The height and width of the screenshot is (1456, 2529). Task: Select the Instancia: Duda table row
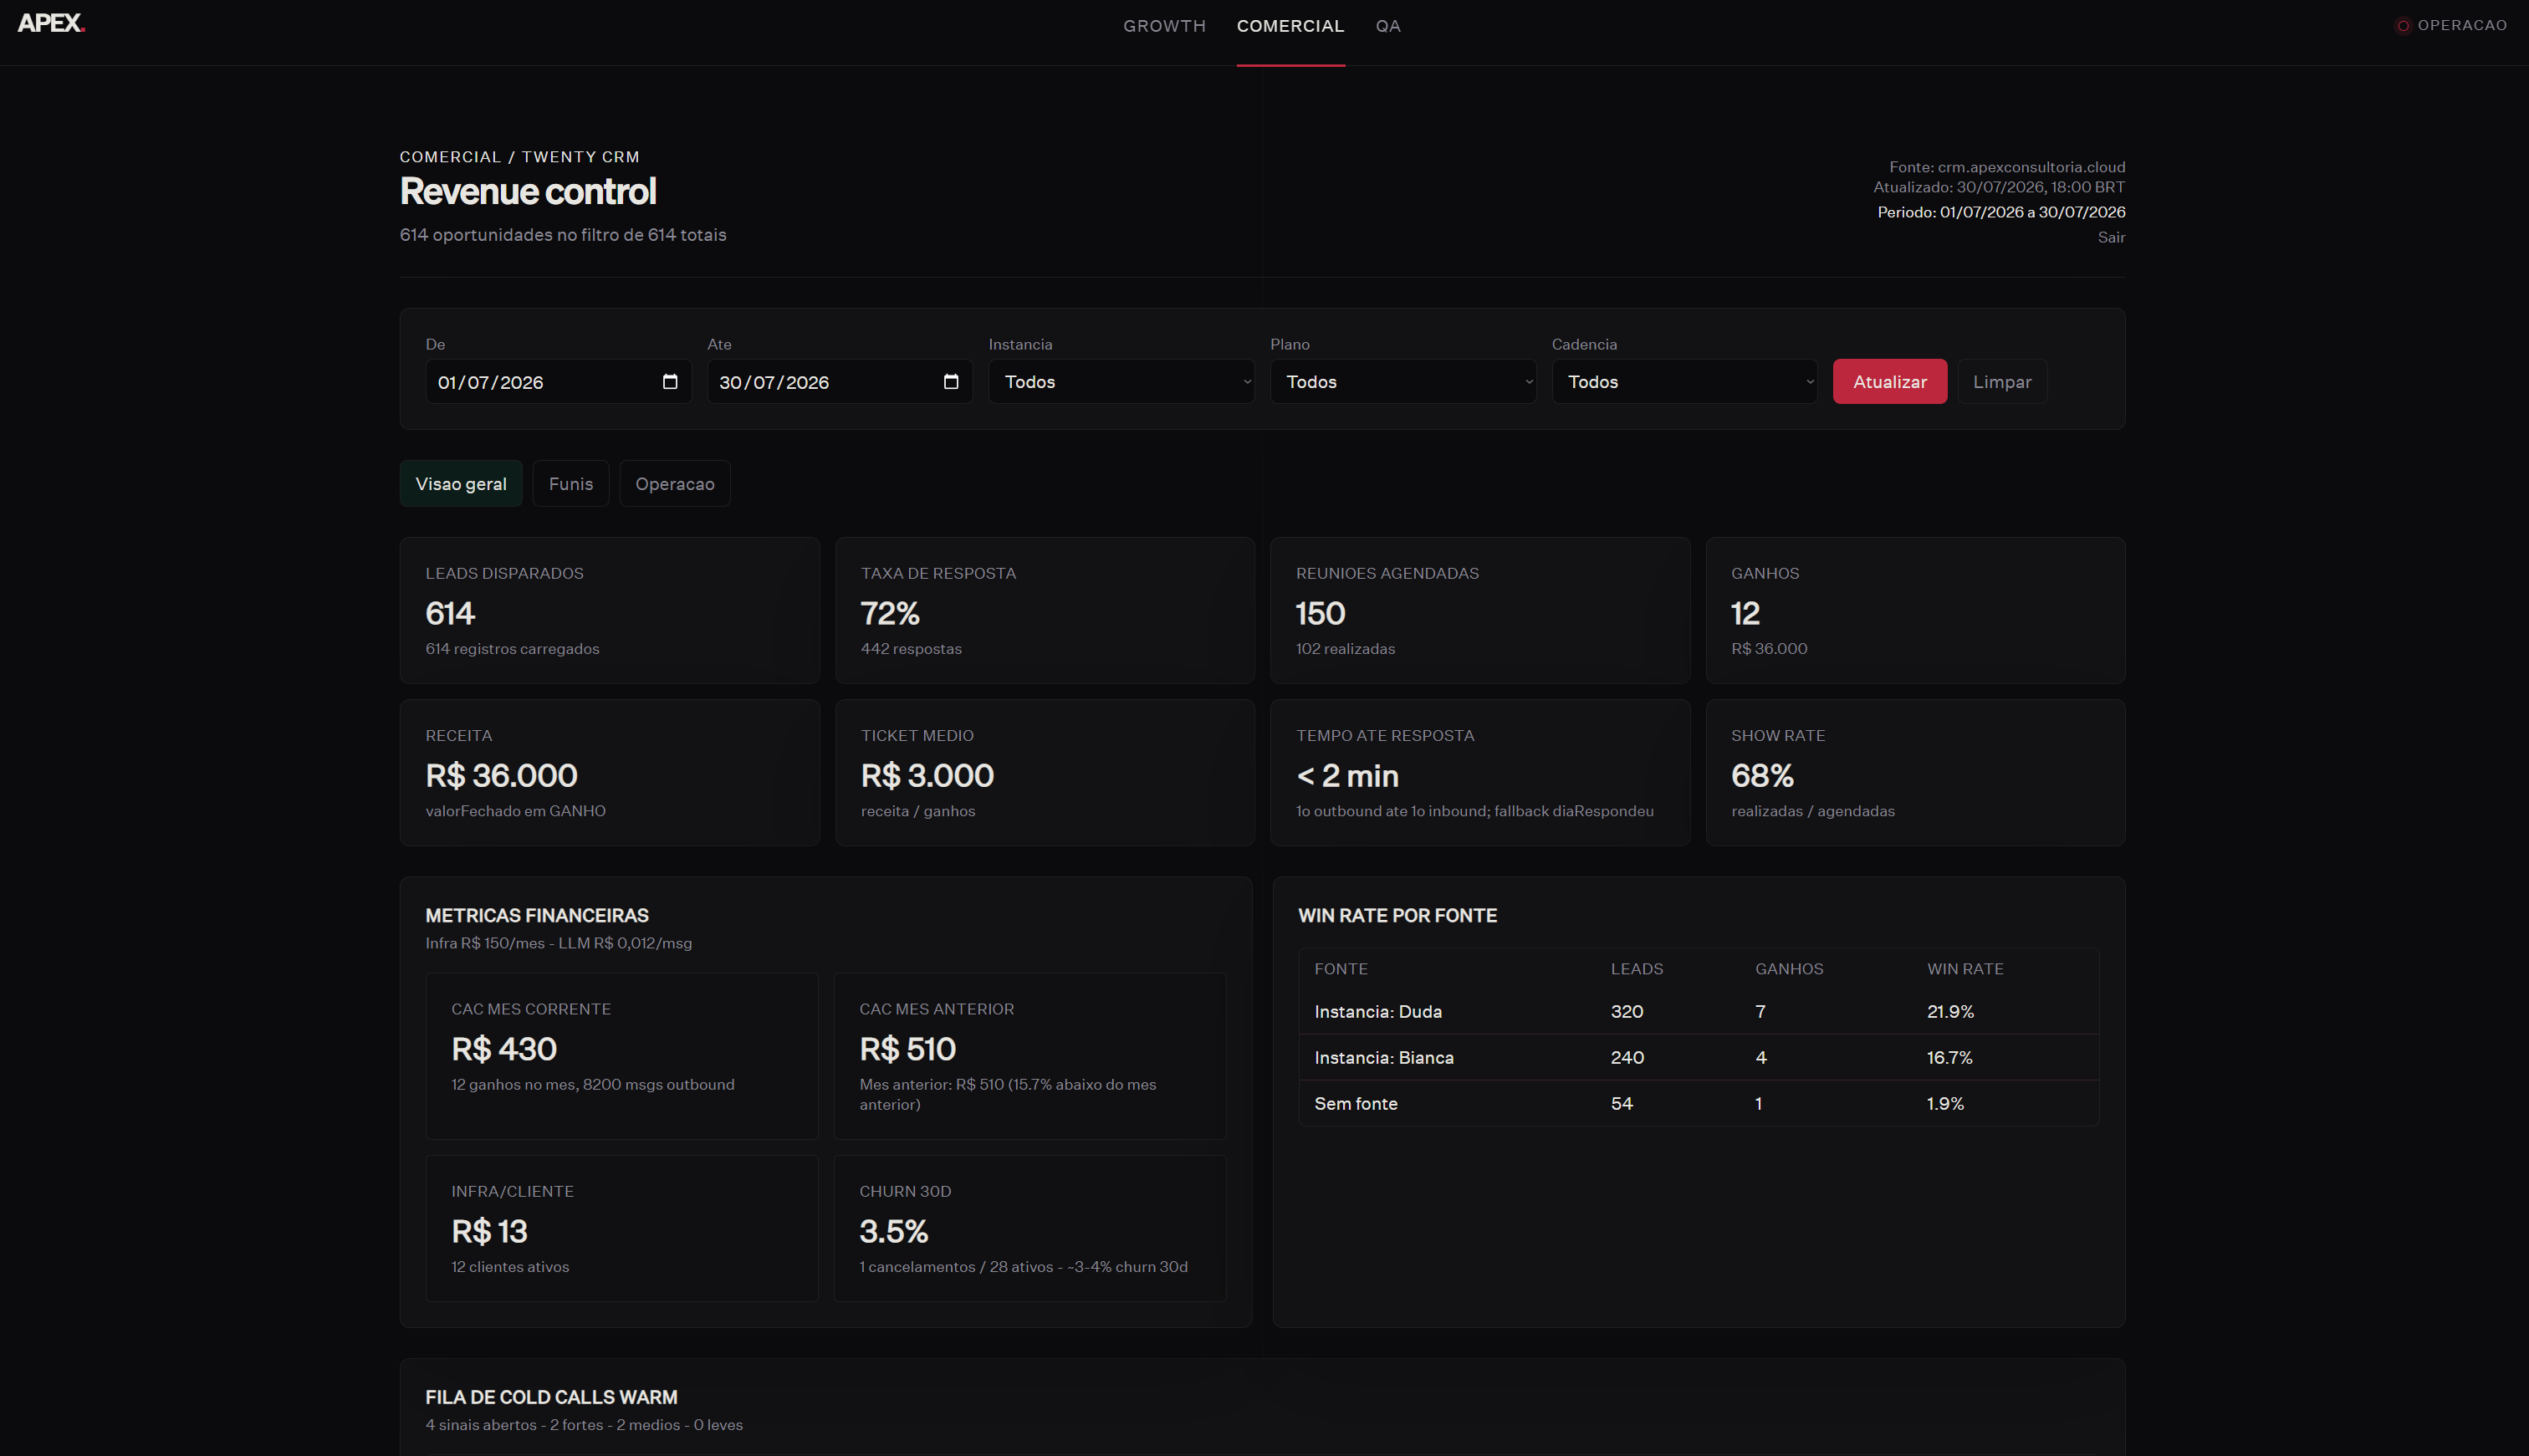[1698, 1012]
